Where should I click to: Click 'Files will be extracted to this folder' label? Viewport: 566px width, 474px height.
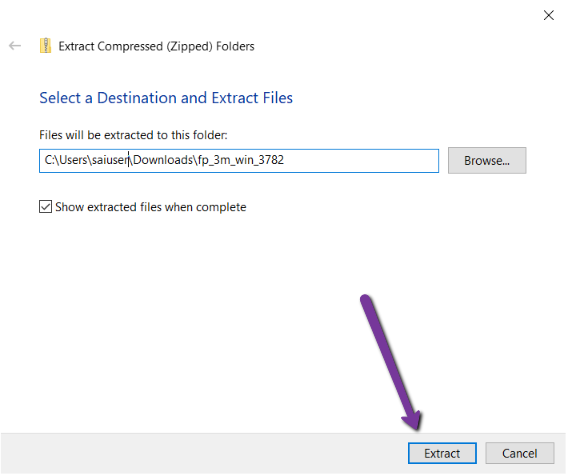pos(133,135)
